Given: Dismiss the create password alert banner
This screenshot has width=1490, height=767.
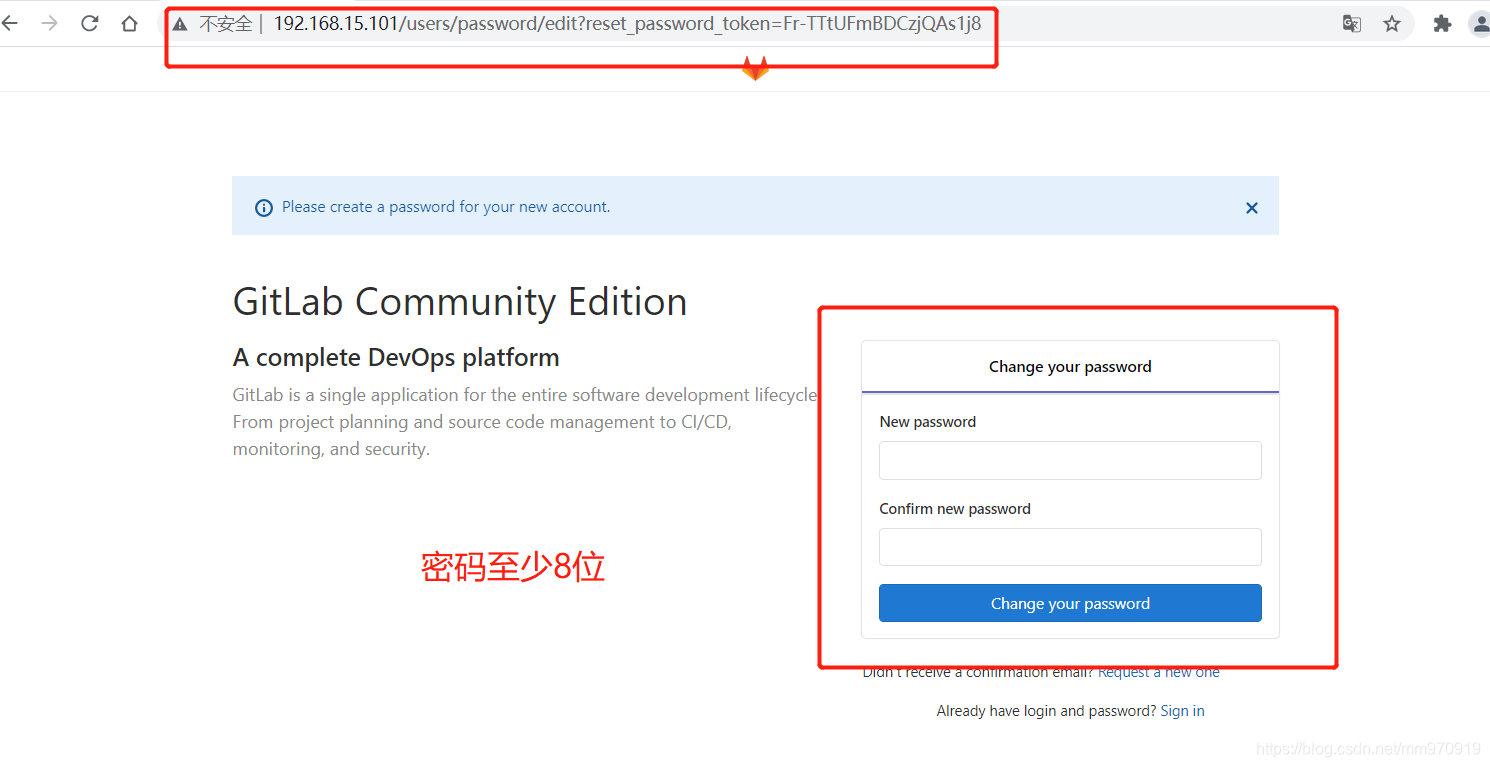Looking at the screenshot, I should (1252, 208).
